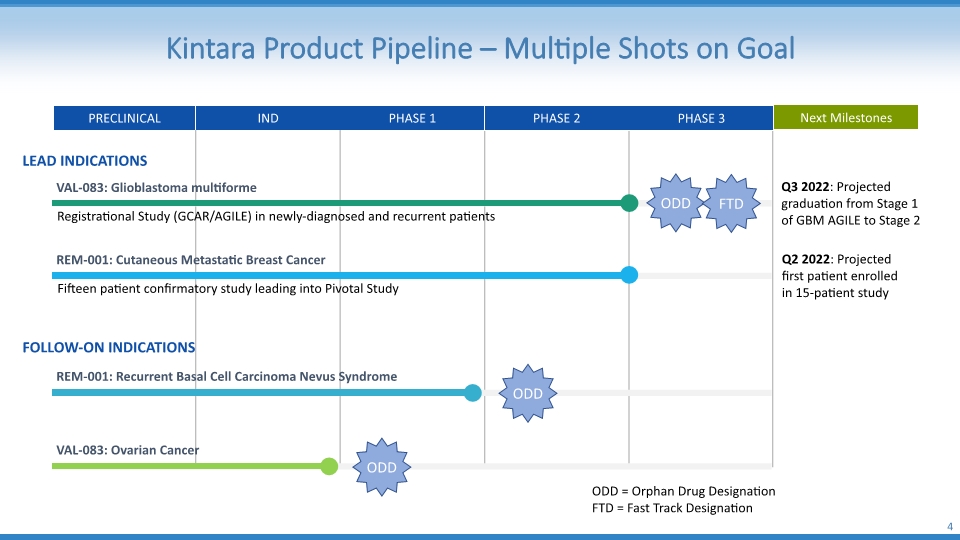Click 'FTD = Fast Track Designation' legend line
Viewport: 960px width, 540px height.
[672, 508]
